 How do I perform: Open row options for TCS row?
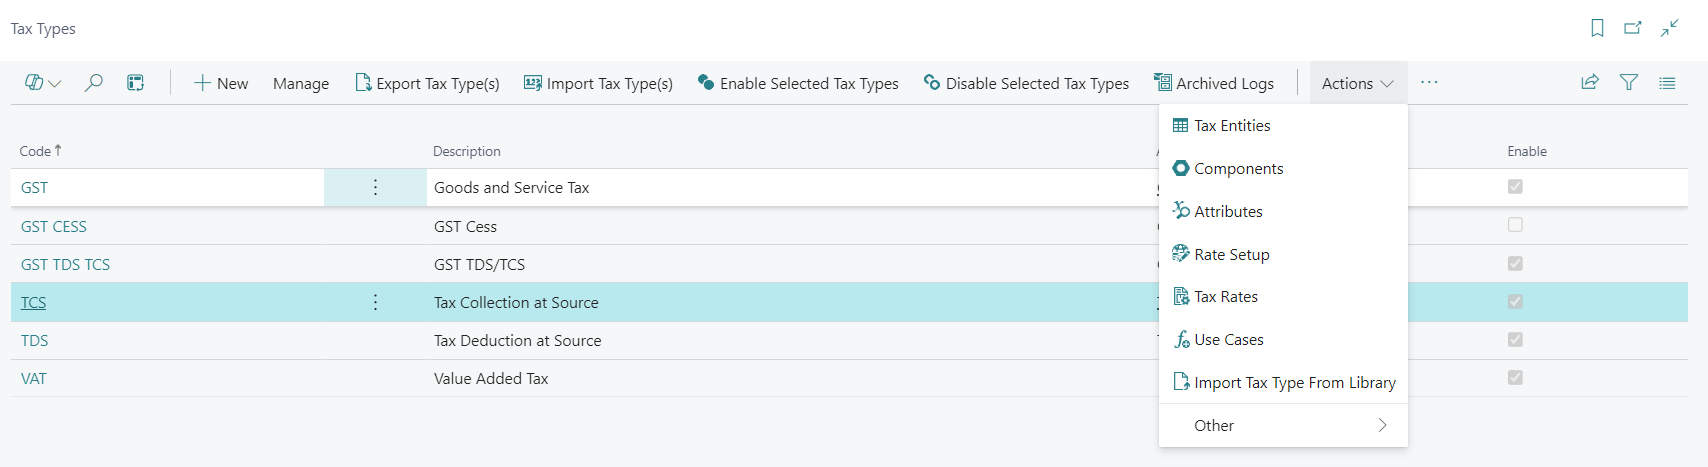375,302
